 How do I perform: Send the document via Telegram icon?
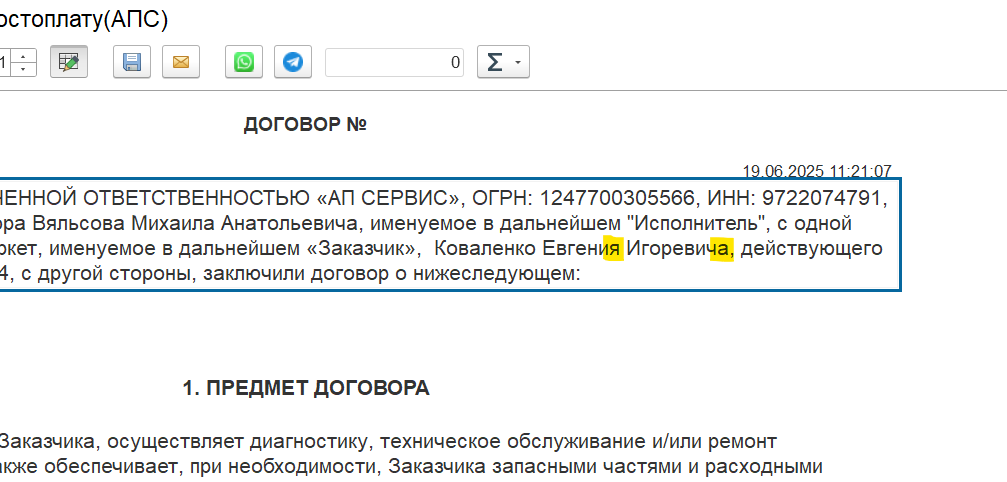292,62
